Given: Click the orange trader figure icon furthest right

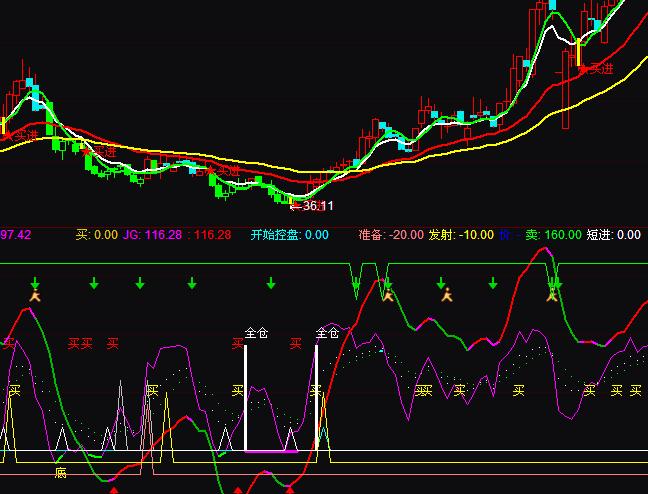Looking at the screenshot, I should [x=551, y=295].
